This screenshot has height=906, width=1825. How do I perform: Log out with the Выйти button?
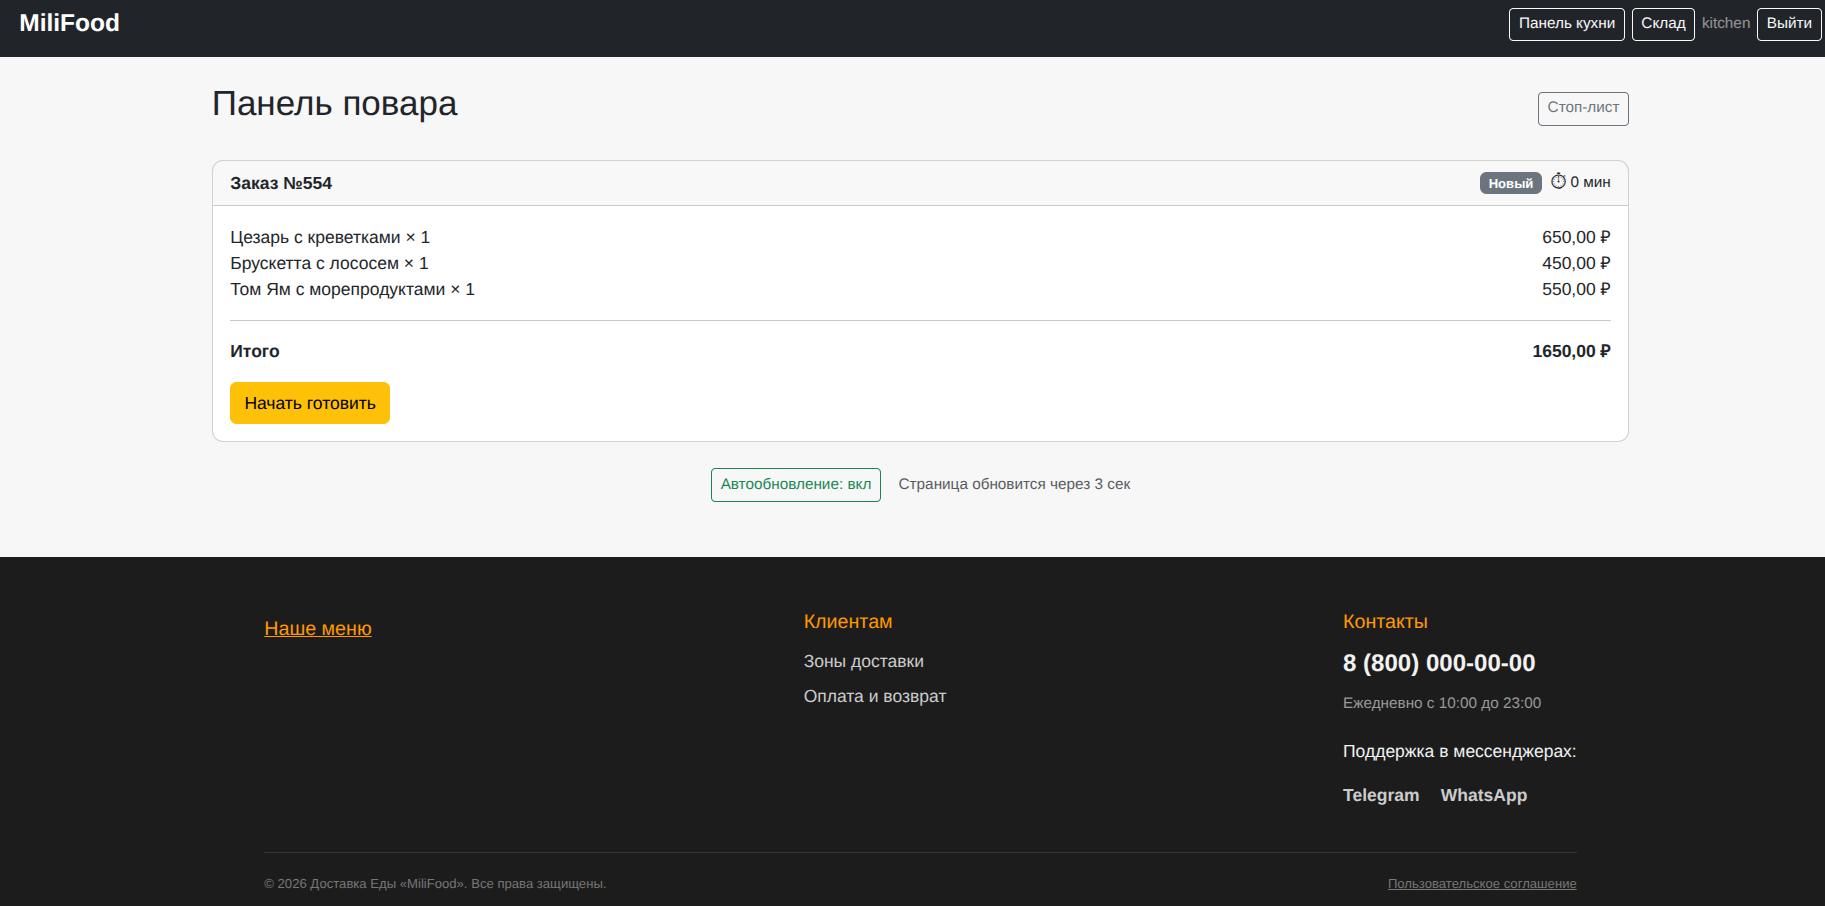[1789, 24]
